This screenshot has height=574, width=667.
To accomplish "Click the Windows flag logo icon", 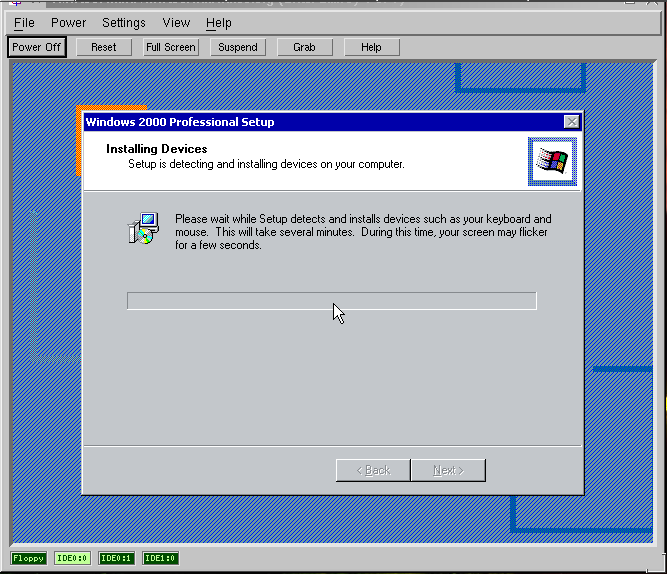I will pos(552,161).
